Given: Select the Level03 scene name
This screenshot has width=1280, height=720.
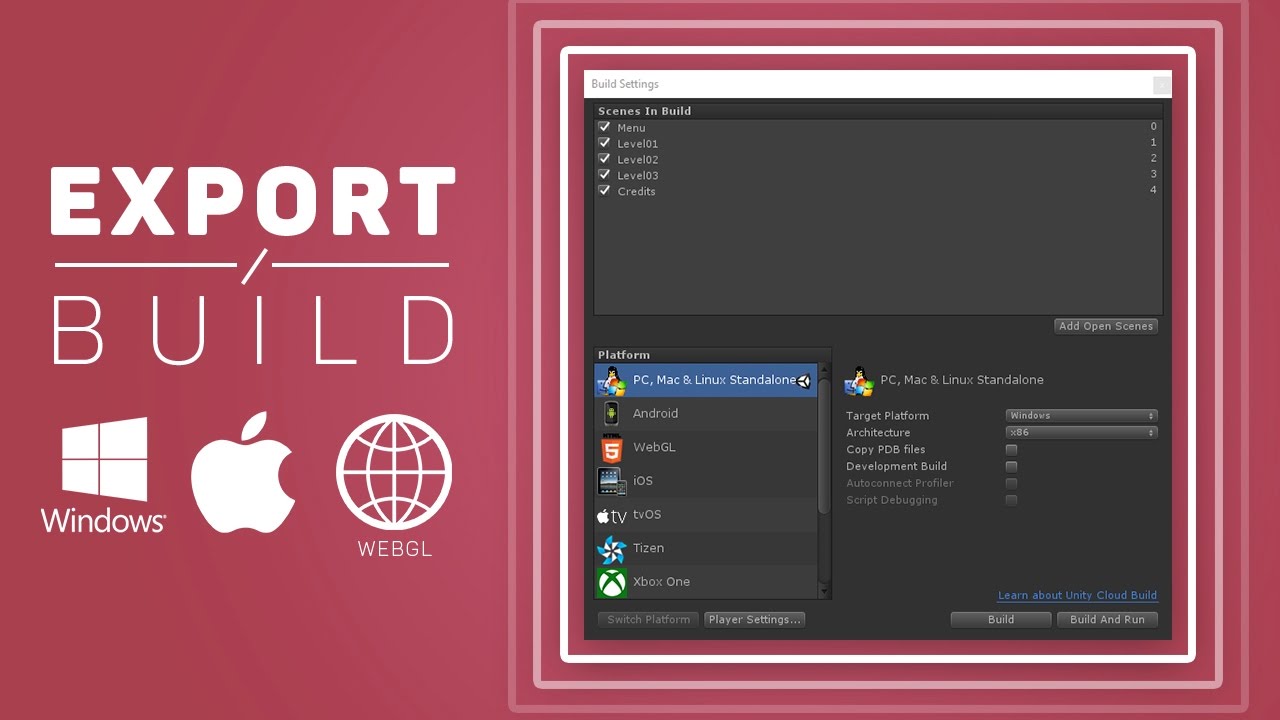Looking at the screenshot, I should point(637,176).
